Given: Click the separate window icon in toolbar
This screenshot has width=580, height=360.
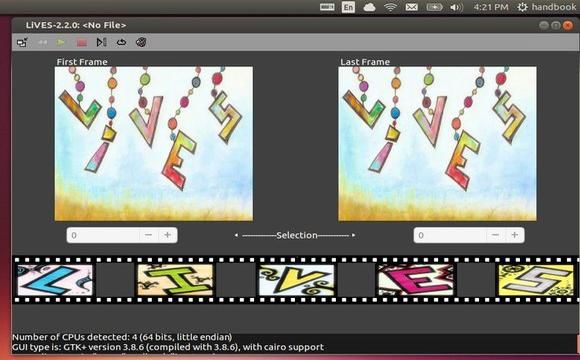Looking at the screenshot, I should click(22, 43).
